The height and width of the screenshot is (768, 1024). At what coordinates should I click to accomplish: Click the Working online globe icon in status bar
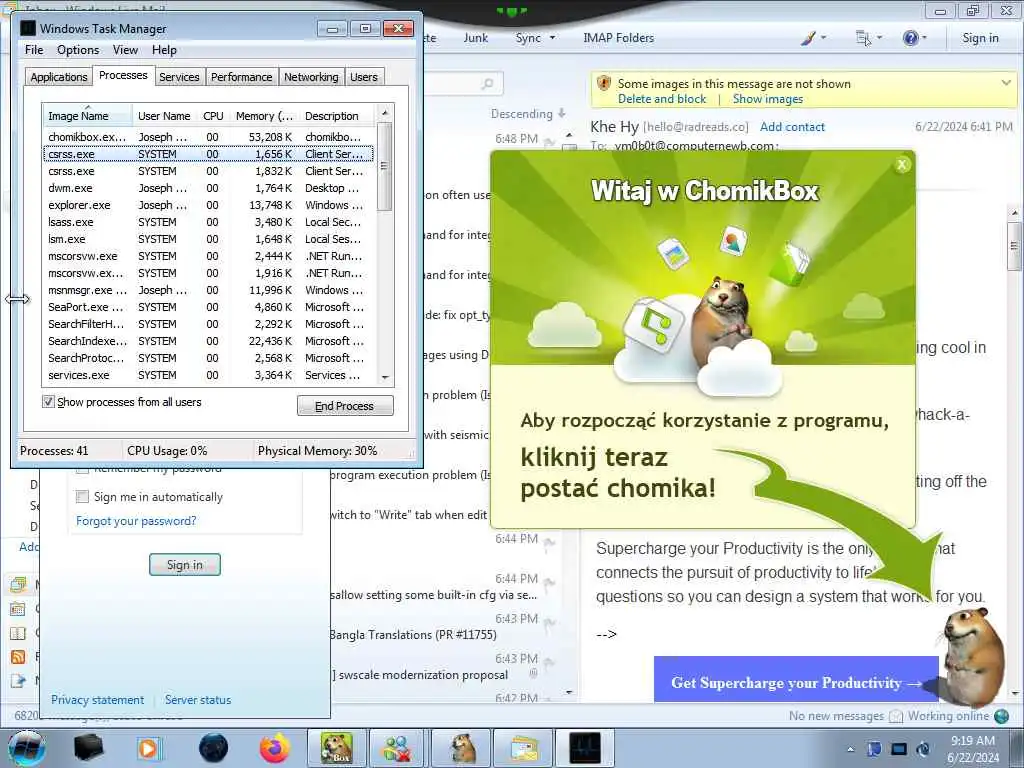click(1001, 716)
